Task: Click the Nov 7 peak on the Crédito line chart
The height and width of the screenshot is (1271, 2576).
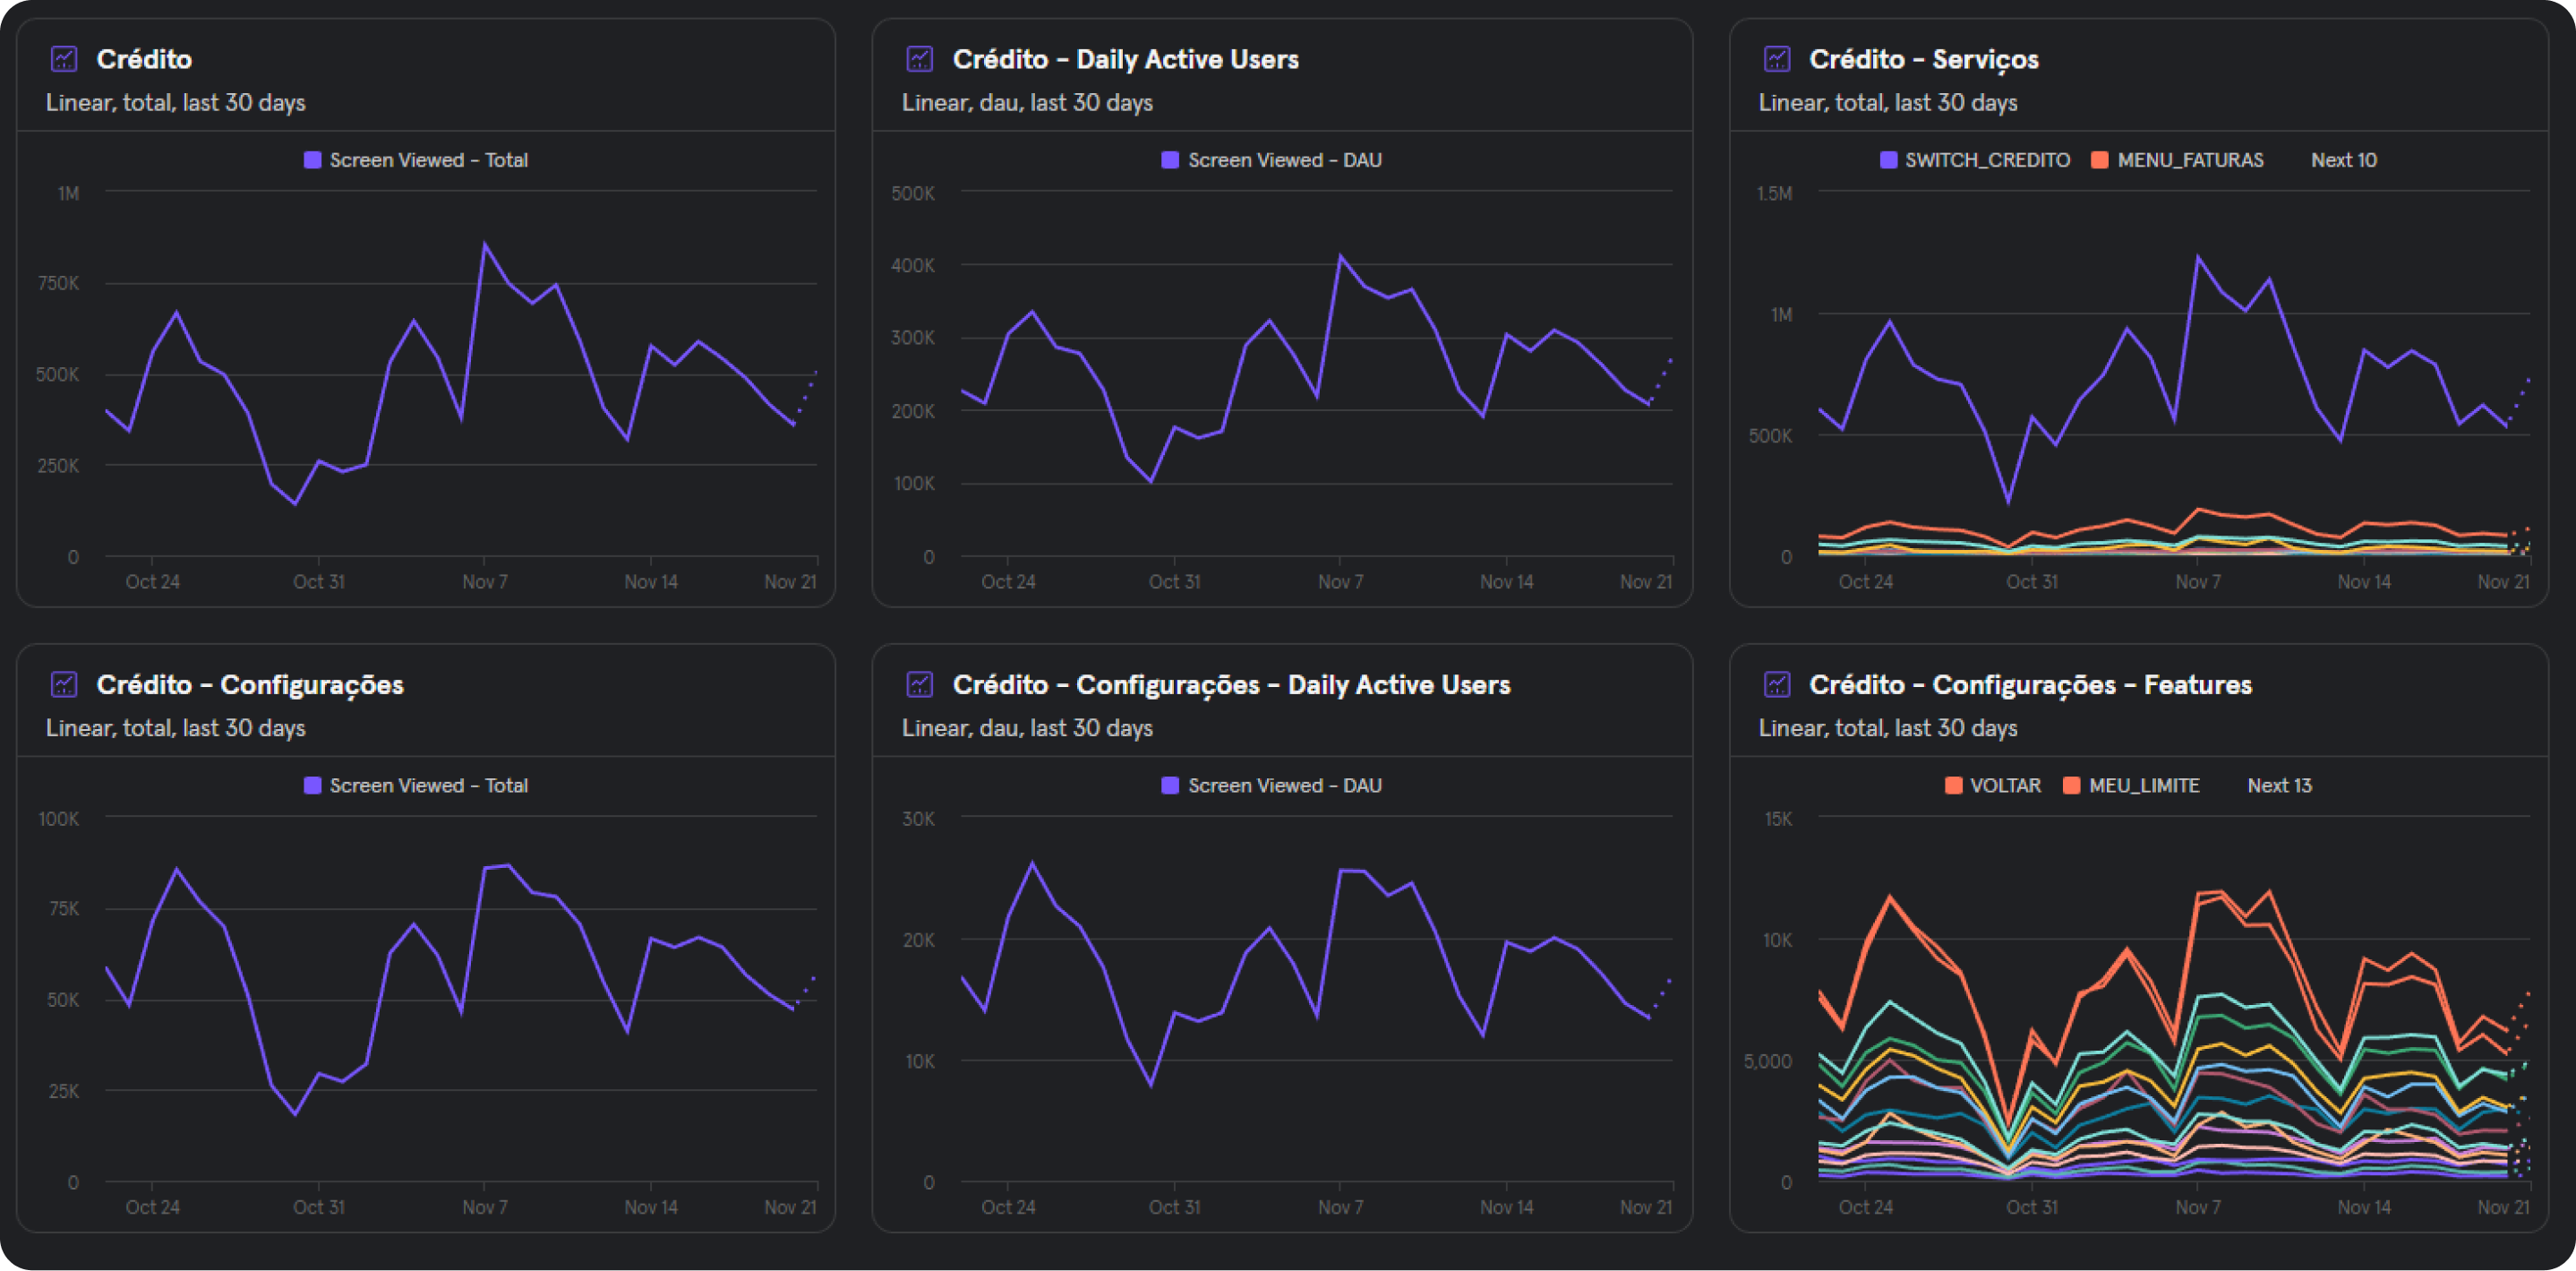Action: point(485,244)
